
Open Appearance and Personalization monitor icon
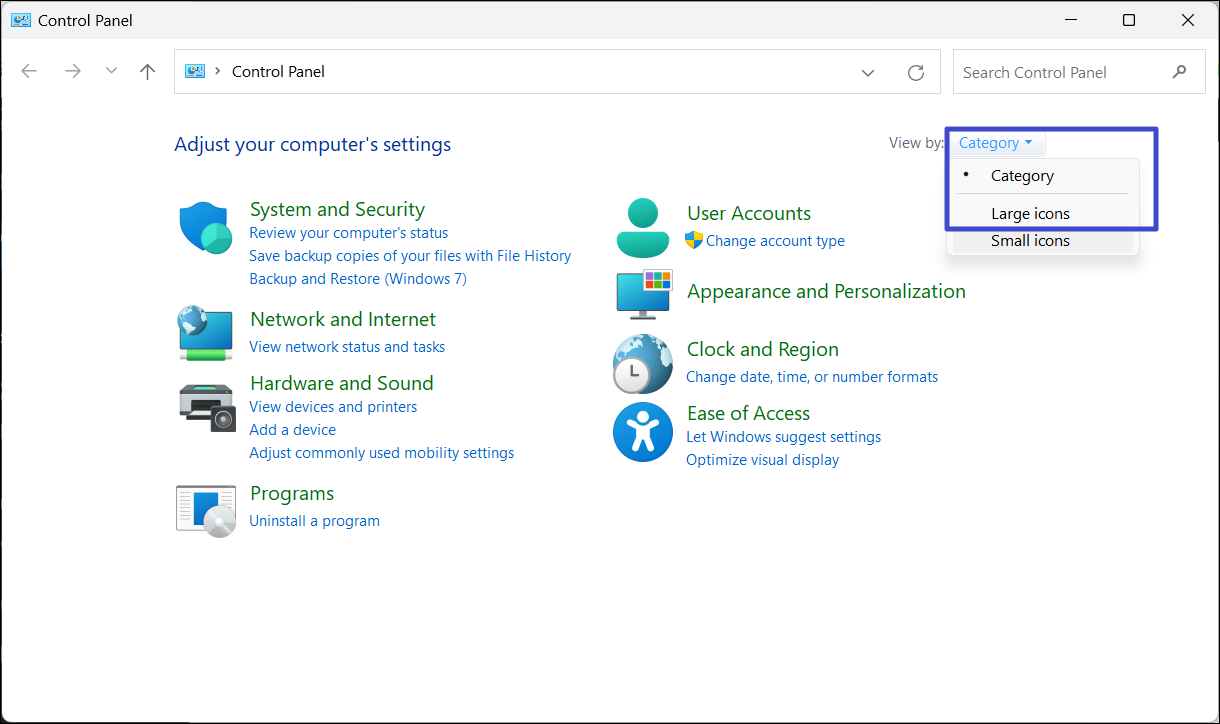pyautogui.click(x=643, y=294)
